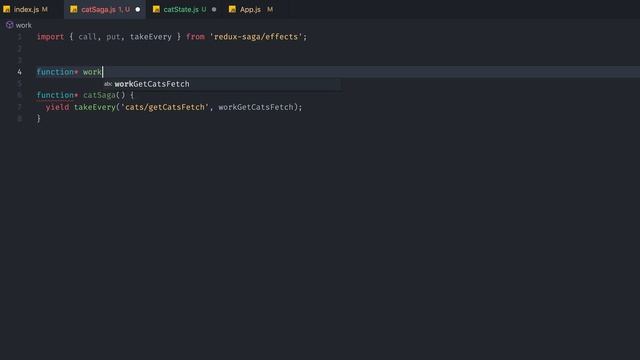Click the JS file icon on catState.js tab

point(156,9)
